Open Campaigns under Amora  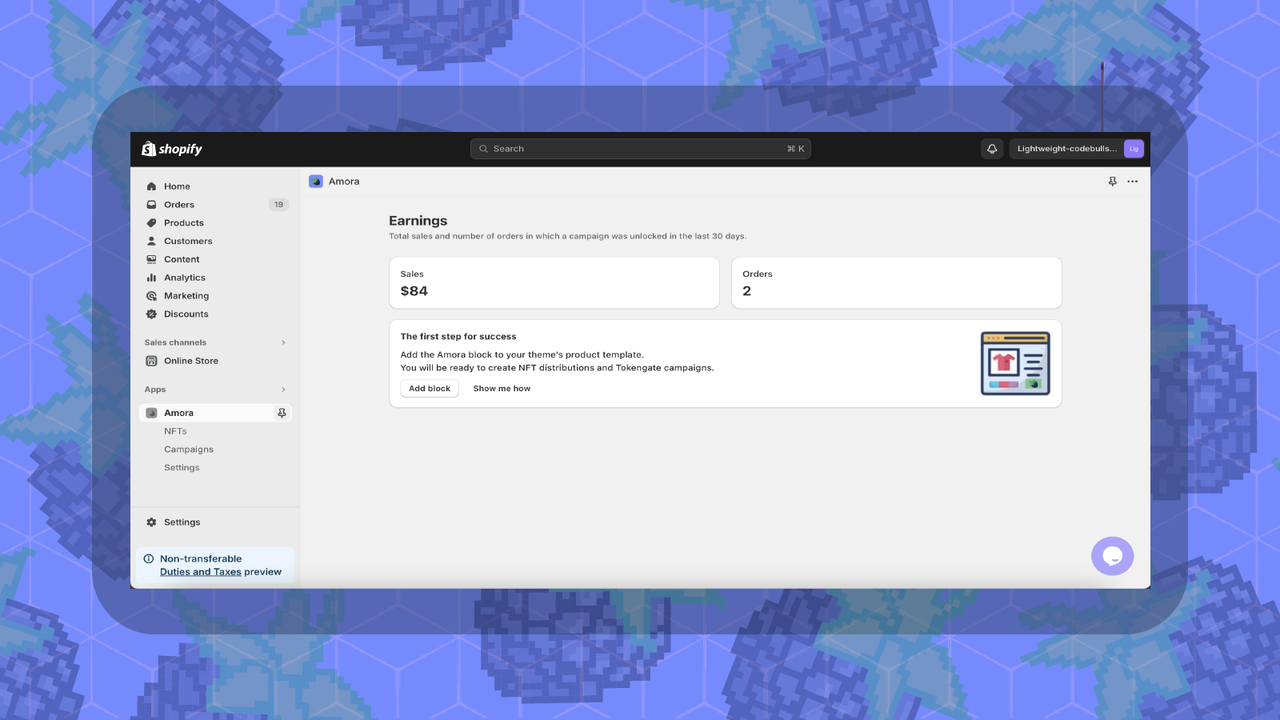(189, 449)
